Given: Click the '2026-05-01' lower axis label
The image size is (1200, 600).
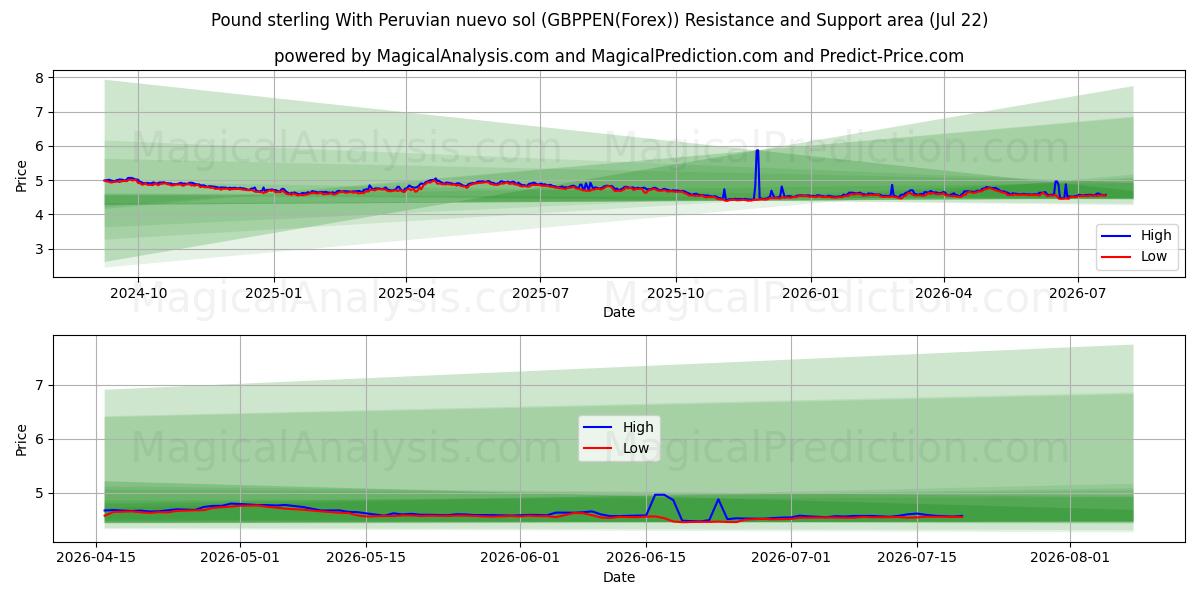Looking at the screenshot, I should pos(241,559).
